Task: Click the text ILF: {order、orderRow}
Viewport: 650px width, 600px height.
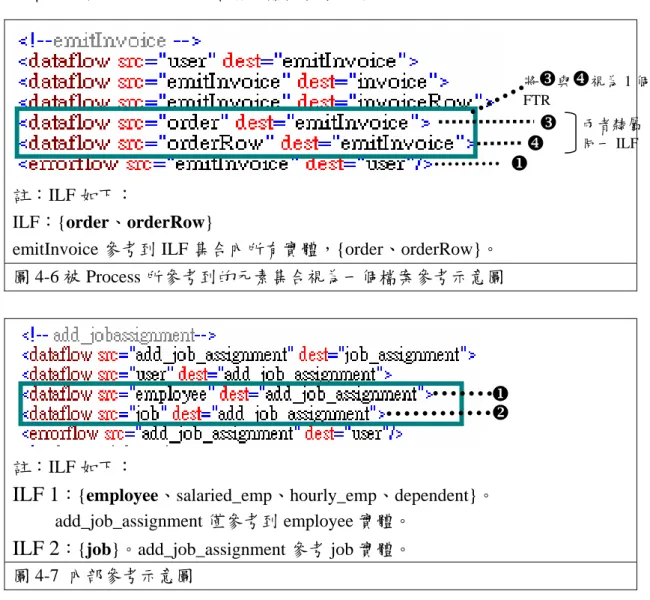Action: coord(112,222)
